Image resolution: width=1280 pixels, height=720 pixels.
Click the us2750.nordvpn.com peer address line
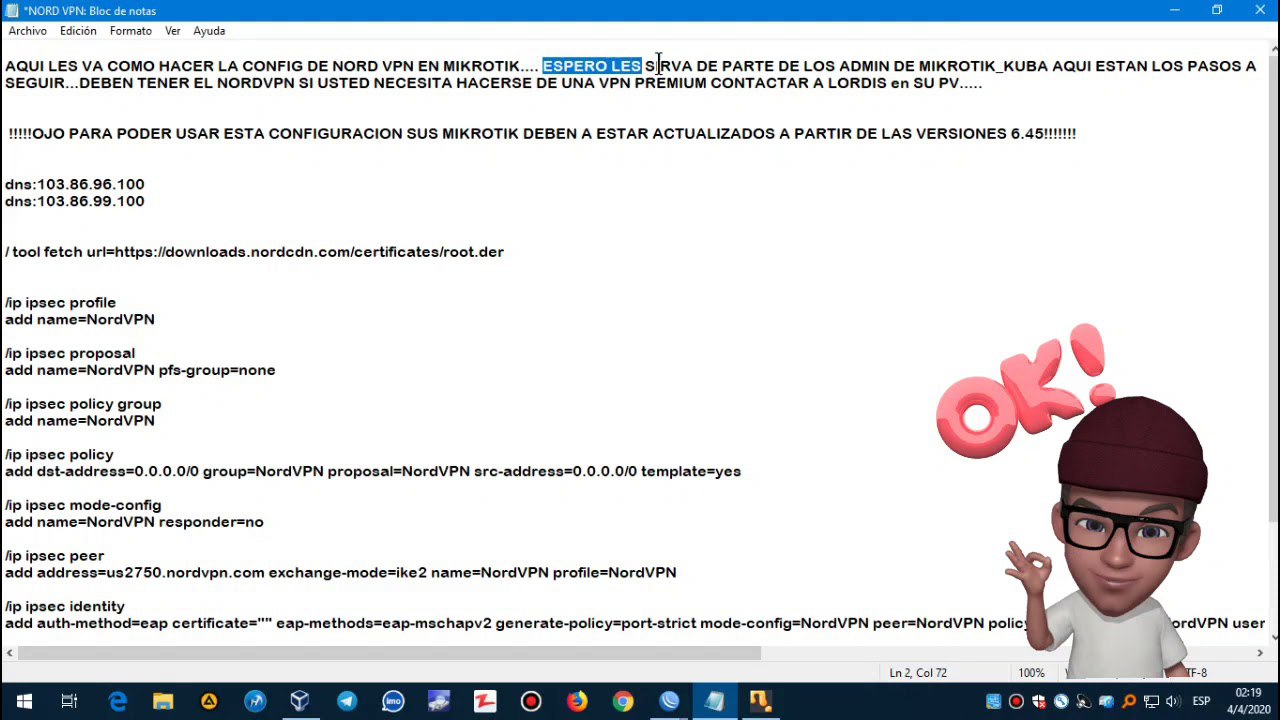click(341, 573)
